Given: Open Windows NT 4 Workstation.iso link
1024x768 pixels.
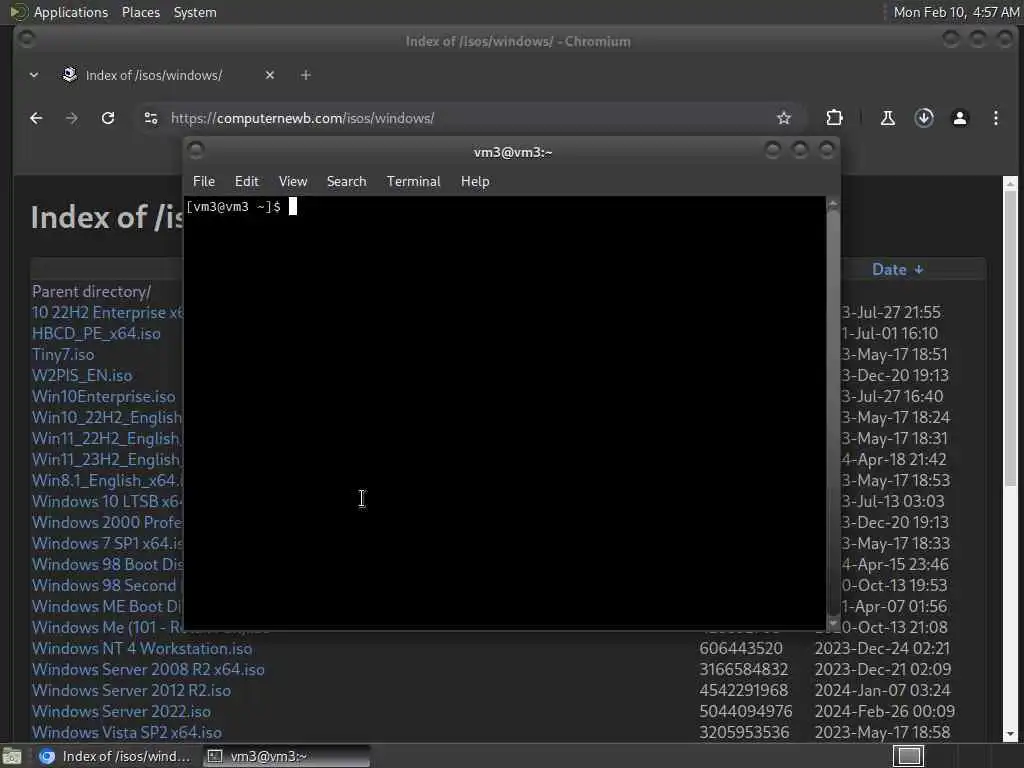Looking at the screenshot, I should [142, 648].
